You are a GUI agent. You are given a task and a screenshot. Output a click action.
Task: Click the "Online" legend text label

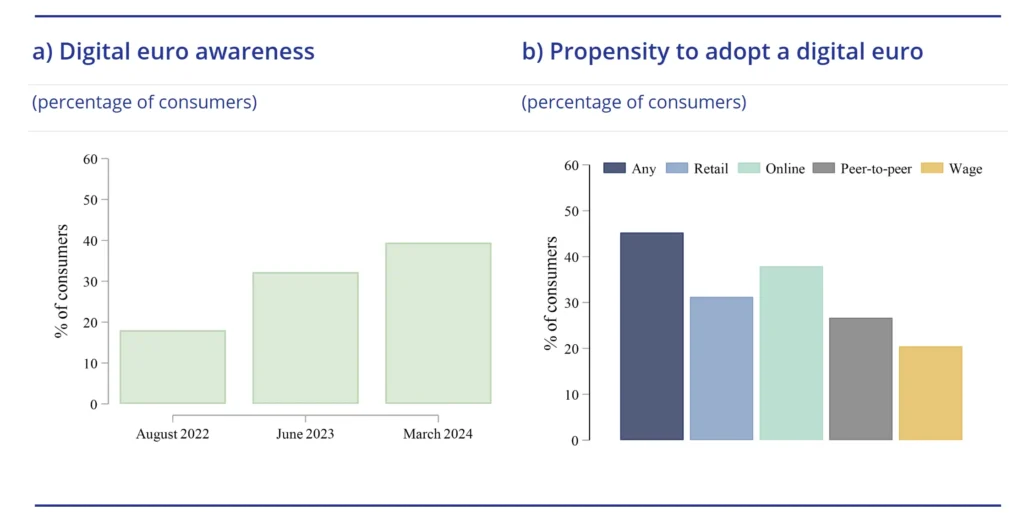tap(785, 169)
